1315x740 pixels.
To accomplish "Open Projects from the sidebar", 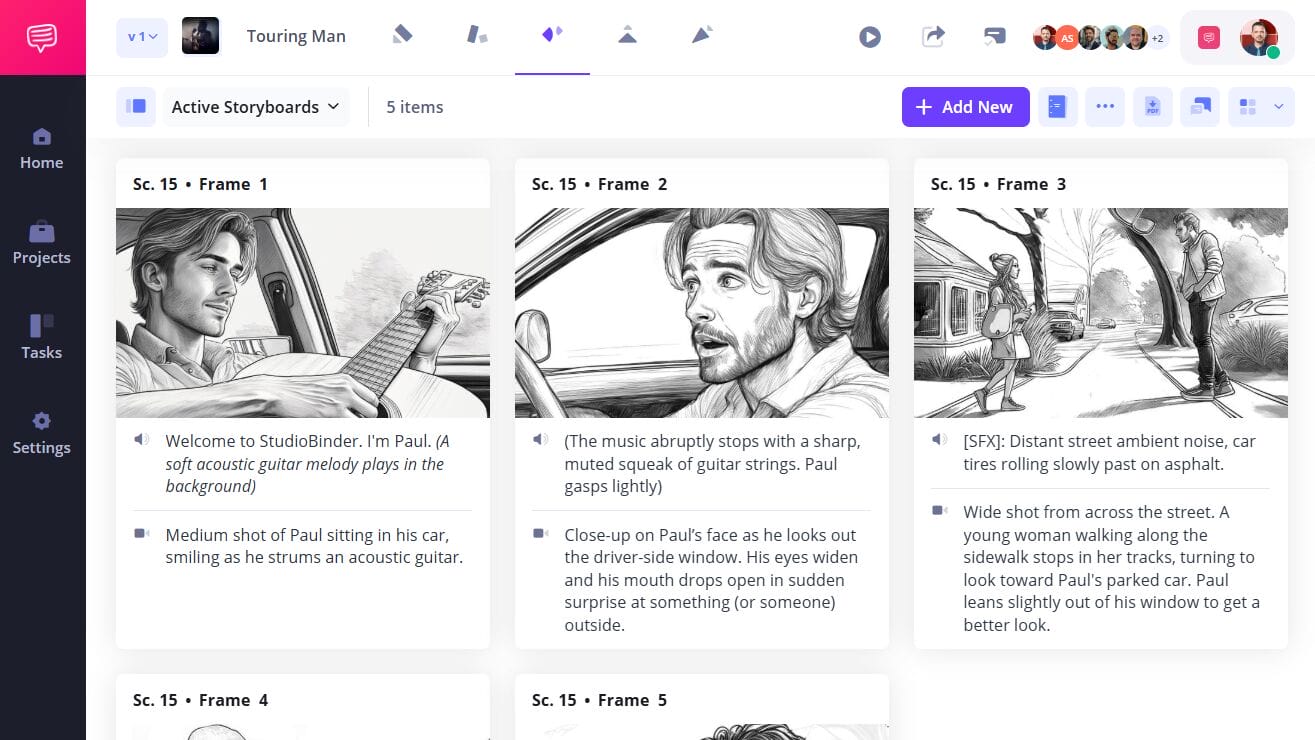I will pos(42,244).
